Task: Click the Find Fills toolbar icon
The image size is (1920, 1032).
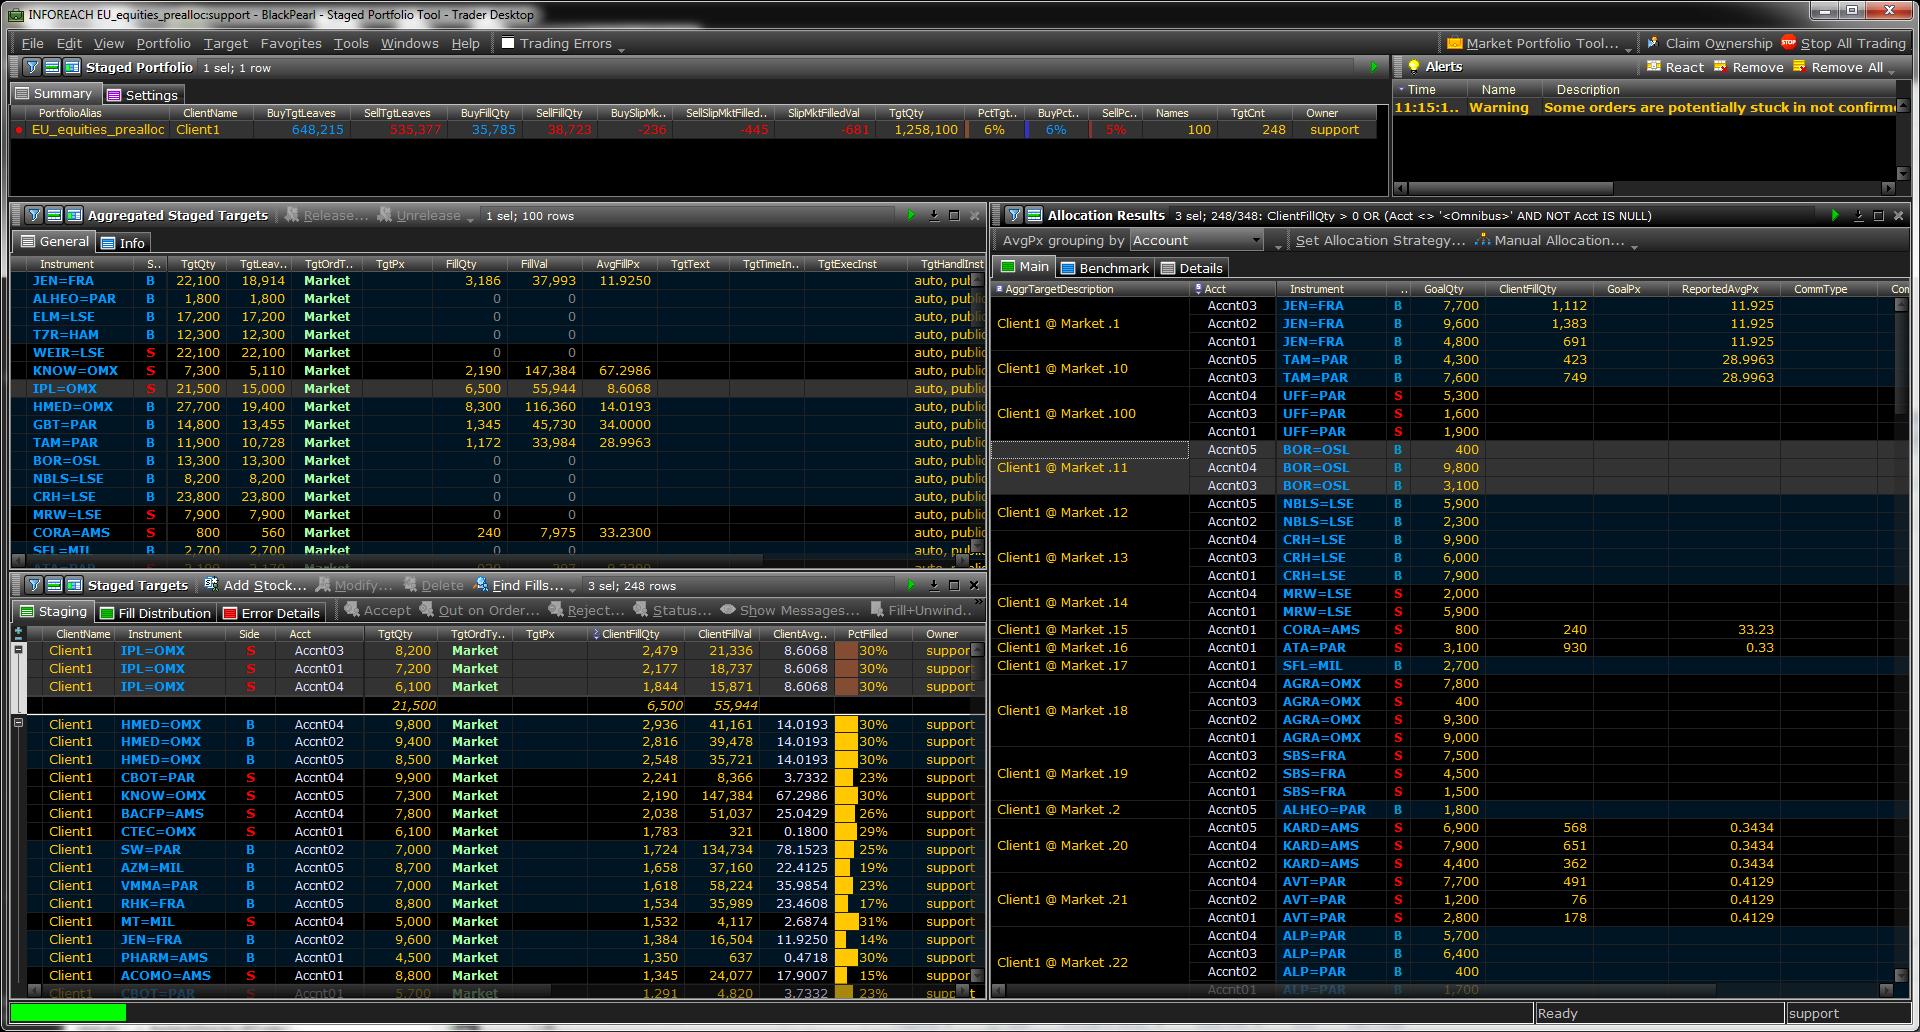Action: click(x=481, y=585)
